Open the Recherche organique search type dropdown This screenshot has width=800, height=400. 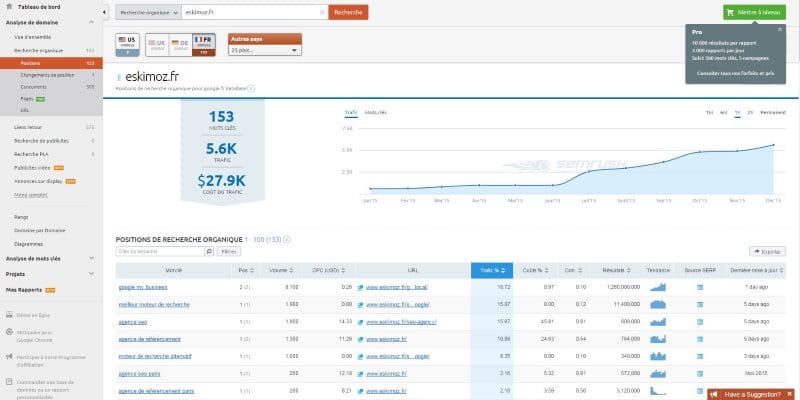(x=148, y=12)
